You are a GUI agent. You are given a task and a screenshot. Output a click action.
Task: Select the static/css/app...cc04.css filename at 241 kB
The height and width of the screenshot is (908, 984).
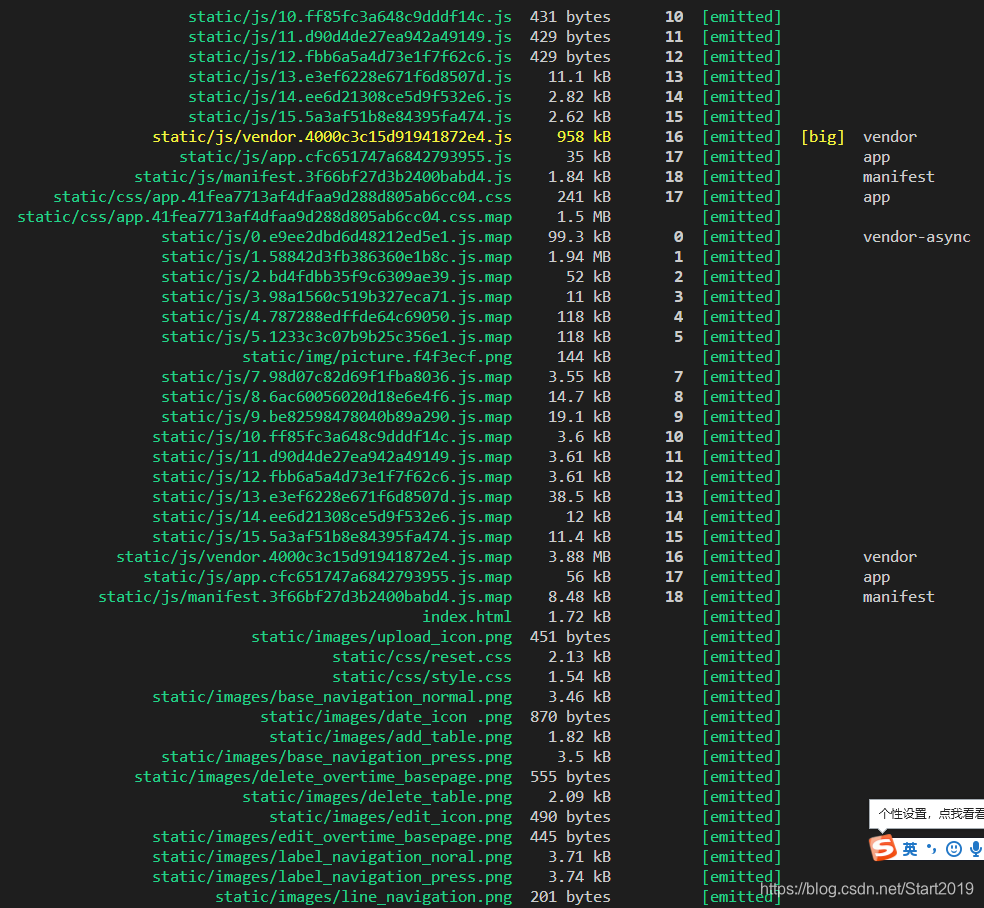coord(282,197)
